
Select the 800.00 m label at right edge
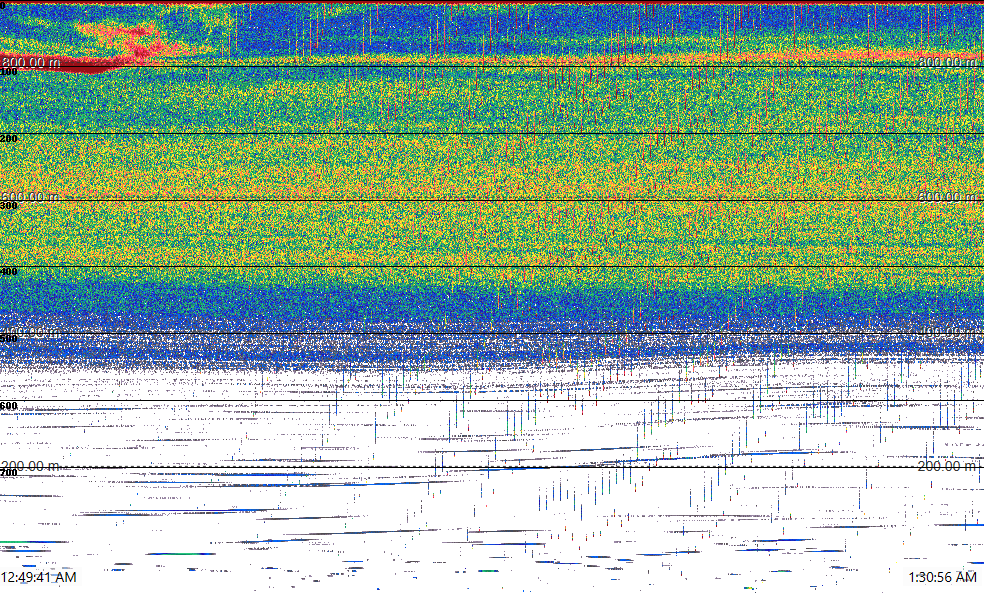[x=948, y=62]
